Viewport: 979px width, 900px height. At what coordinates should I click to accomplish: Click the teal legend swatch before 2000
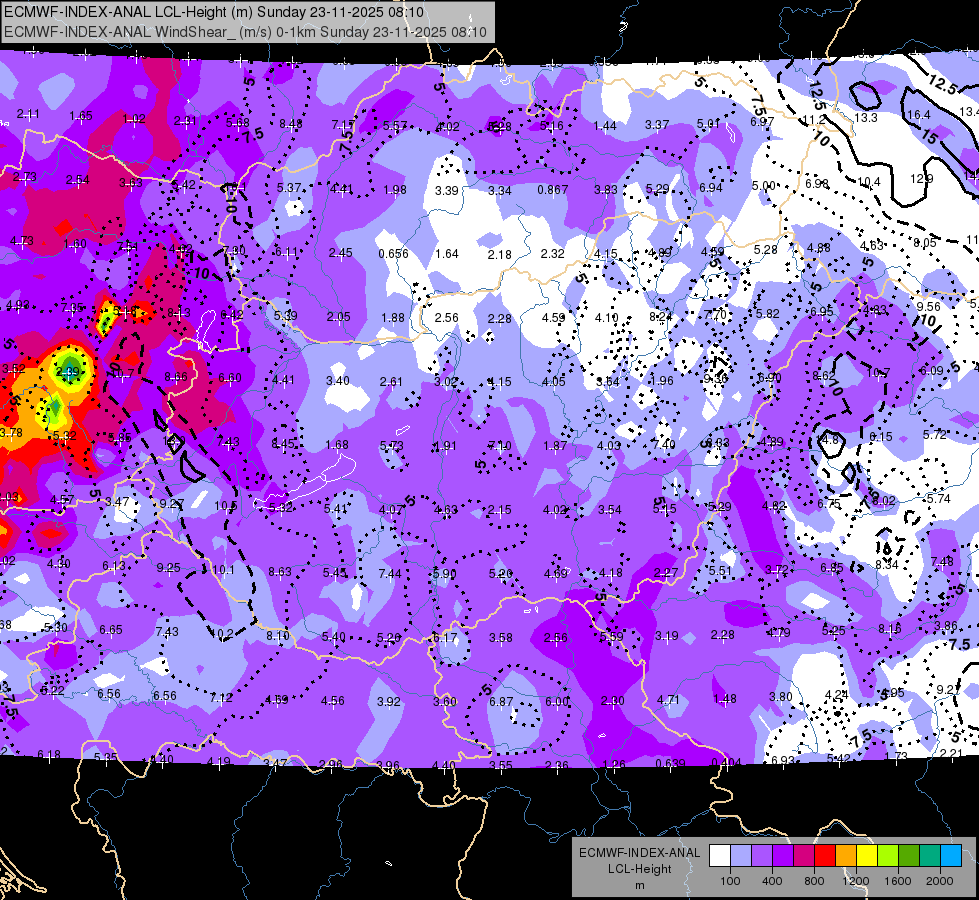click(x=930, y=856)
